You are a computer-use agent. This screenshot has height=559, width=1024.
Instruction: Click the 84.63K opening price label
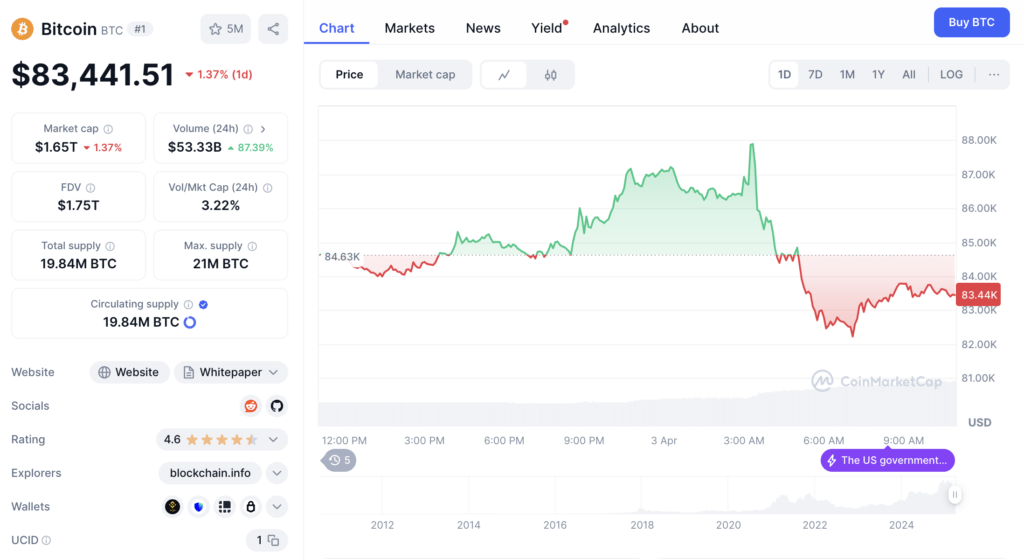coord(342,257)
